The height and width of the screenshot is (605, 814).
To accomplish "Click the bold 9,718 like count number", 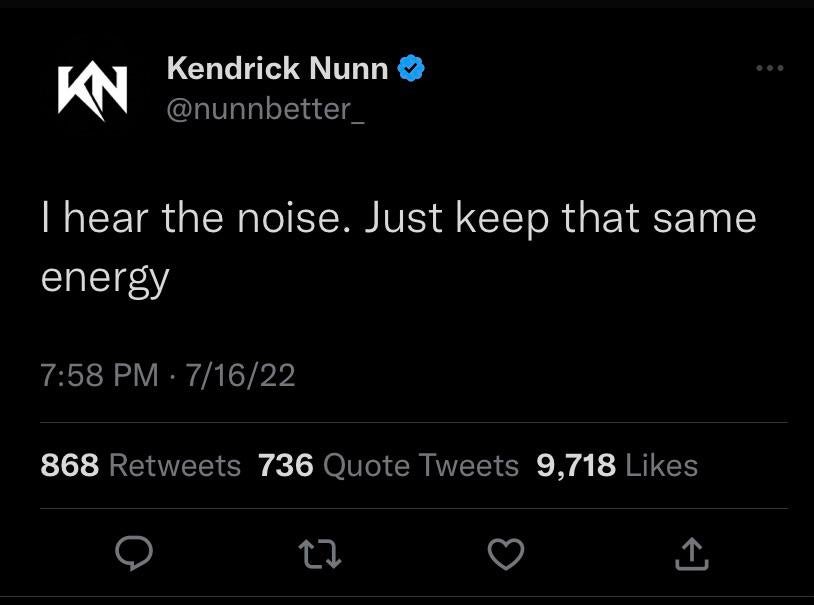I will point(576,465).
